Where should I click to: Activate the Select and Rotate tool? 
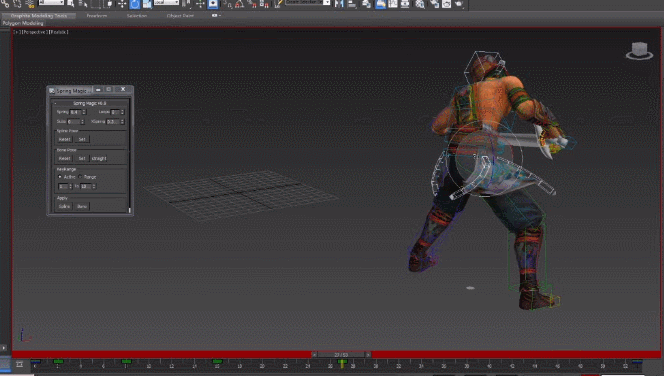[x=135, y=4]
